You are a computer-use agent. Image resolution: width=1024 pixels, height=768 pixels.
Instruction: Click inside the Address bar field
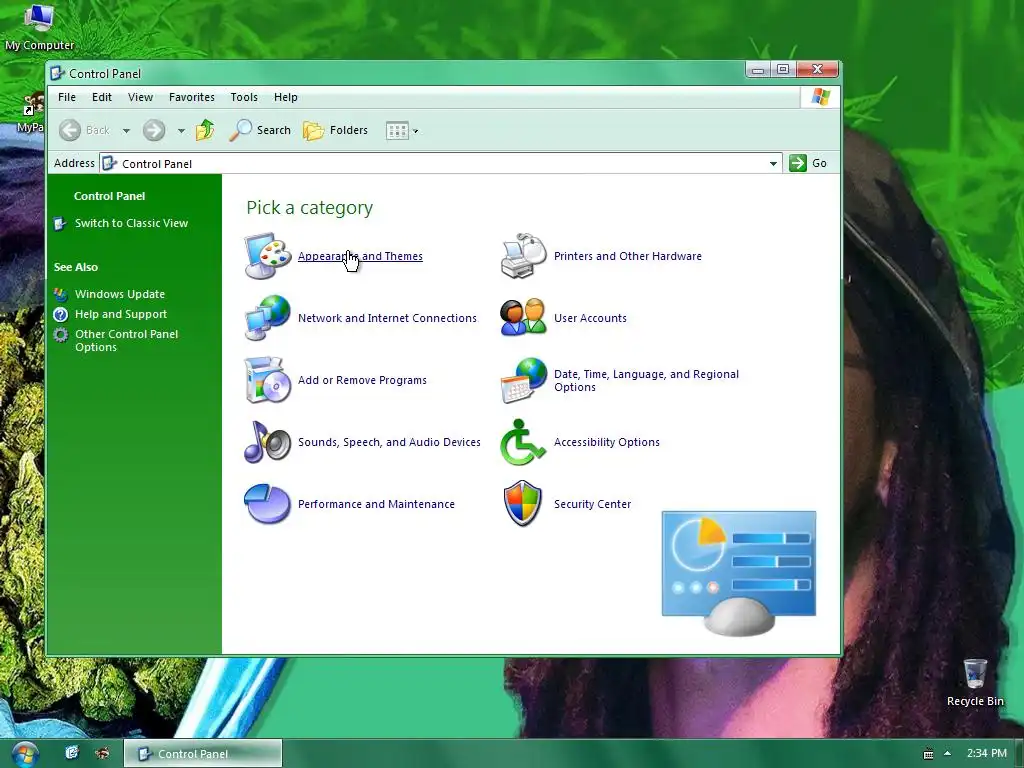coord(441,163)
